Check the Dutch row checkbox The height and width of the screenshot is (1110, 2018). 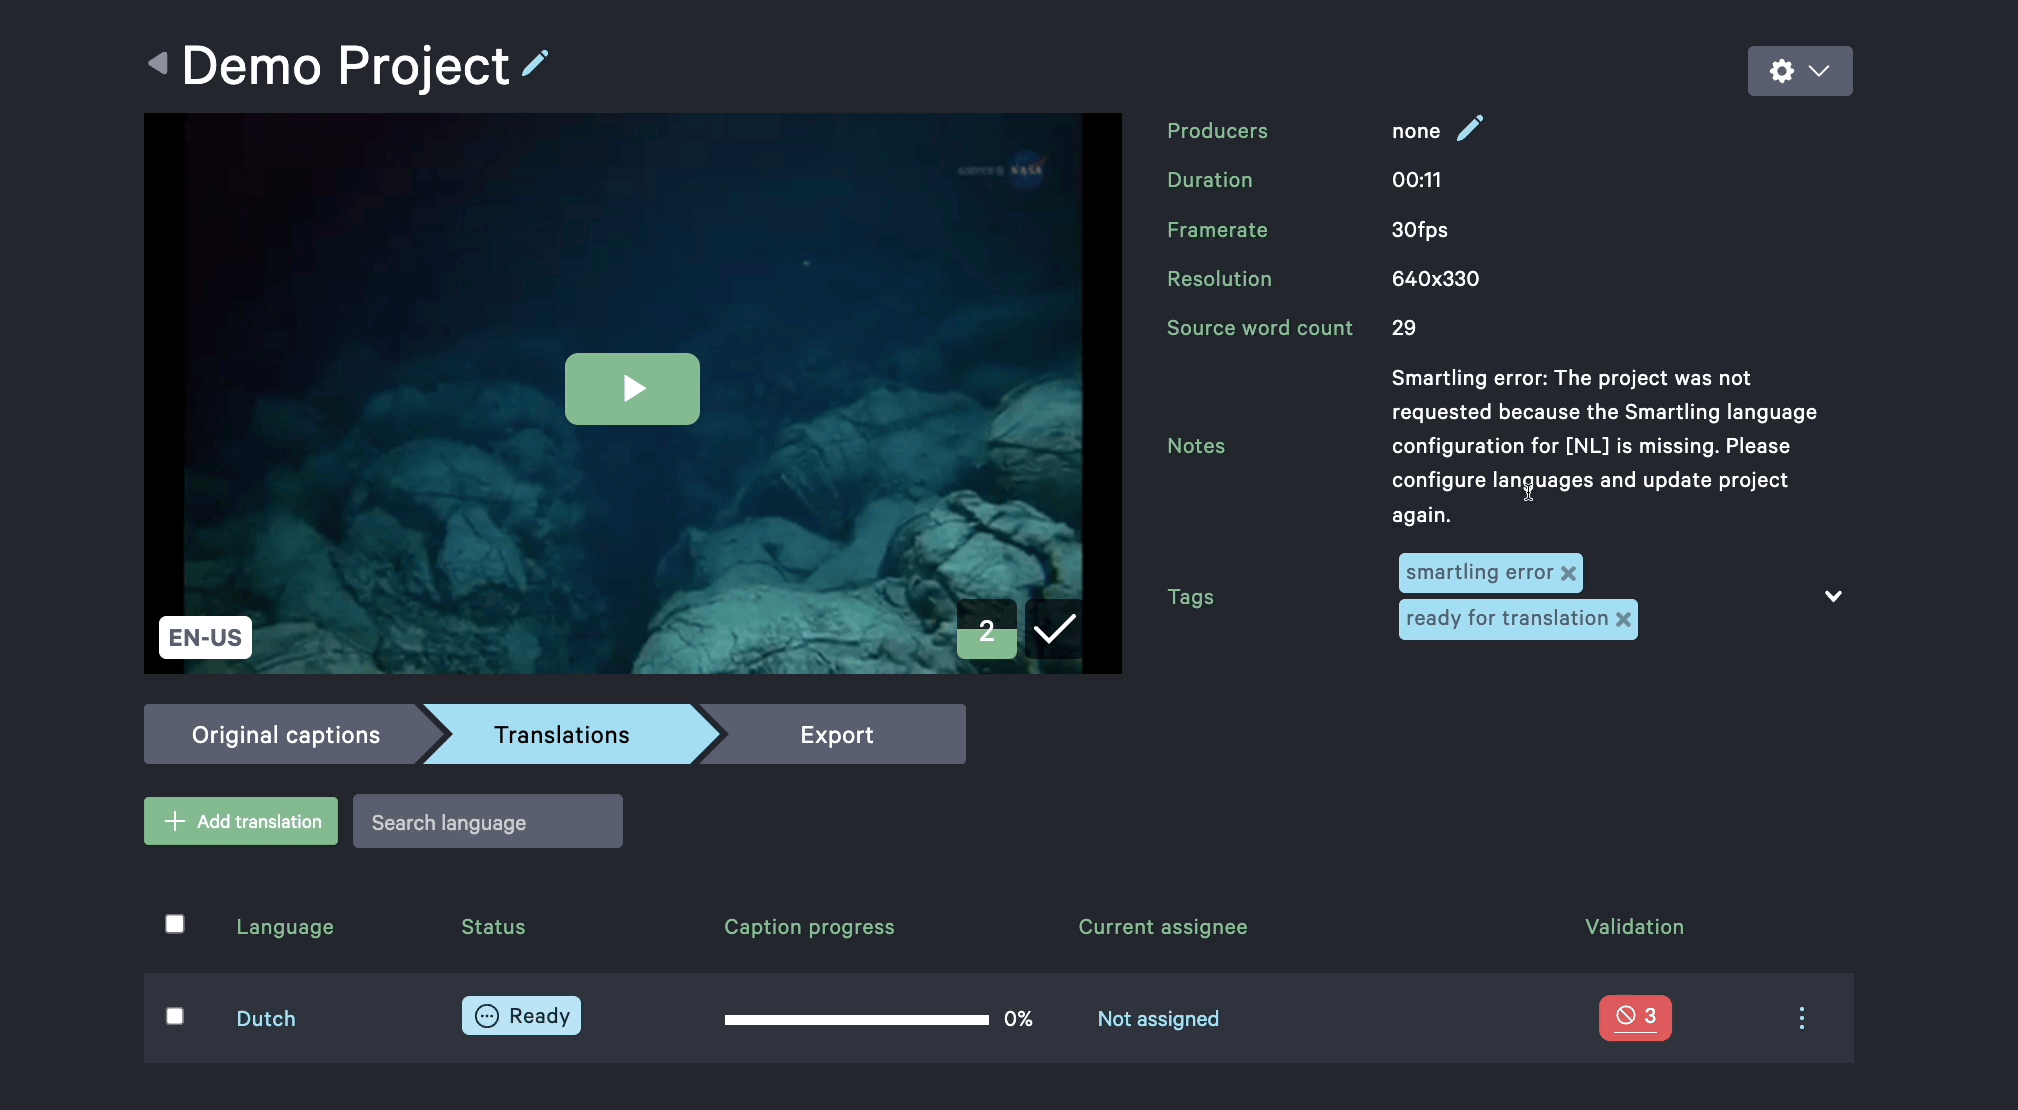coord(175,1016)
